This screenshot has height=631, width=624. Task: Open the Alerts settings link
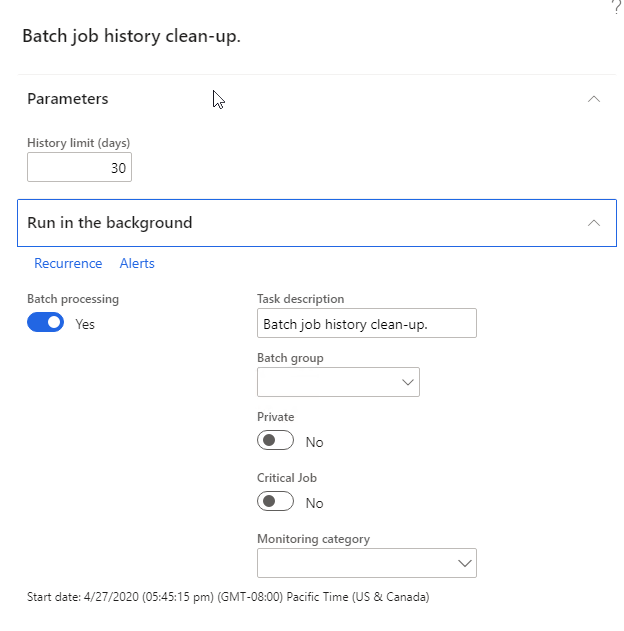137,263
